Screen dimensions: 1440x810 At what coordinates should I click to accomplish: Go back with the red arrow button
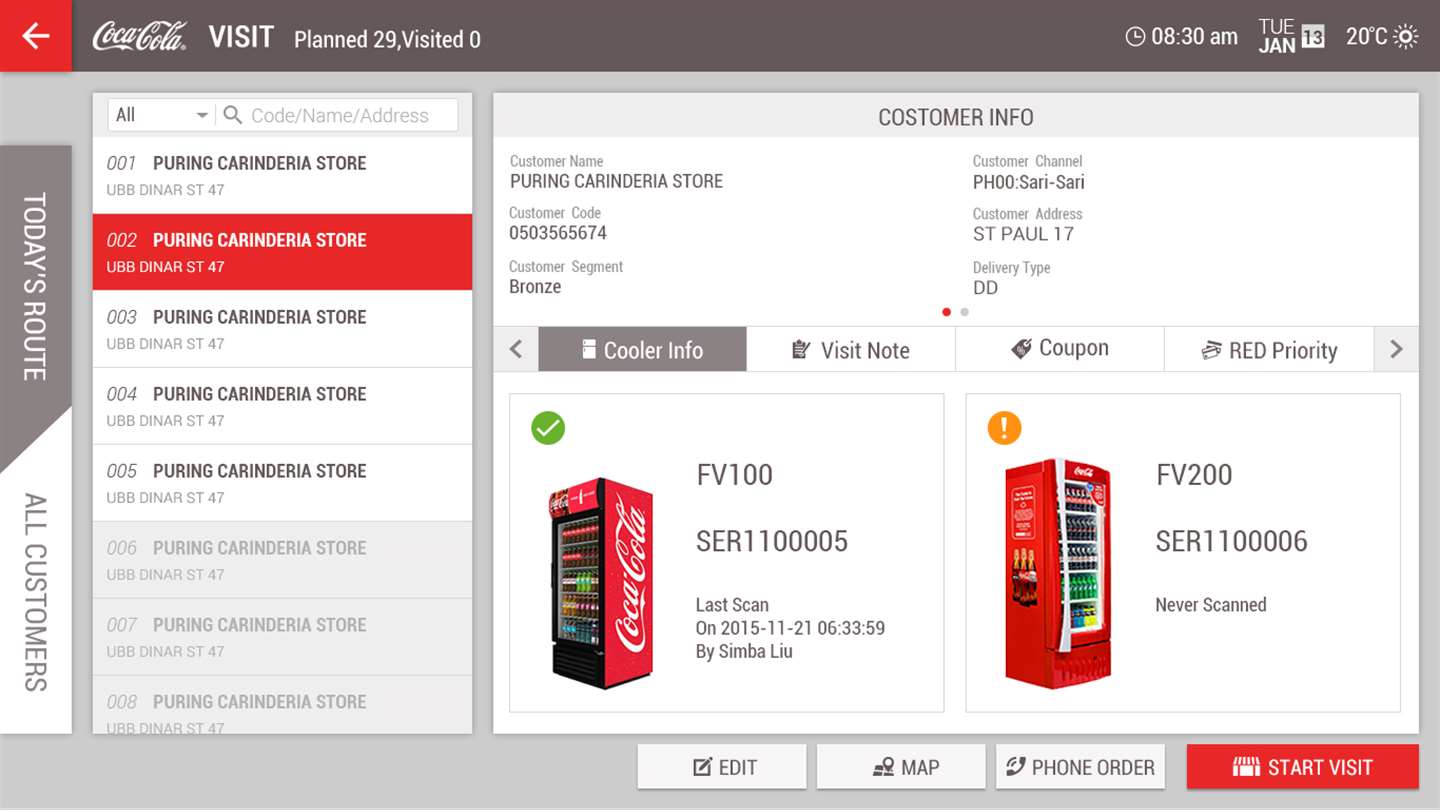coord(36,36)
